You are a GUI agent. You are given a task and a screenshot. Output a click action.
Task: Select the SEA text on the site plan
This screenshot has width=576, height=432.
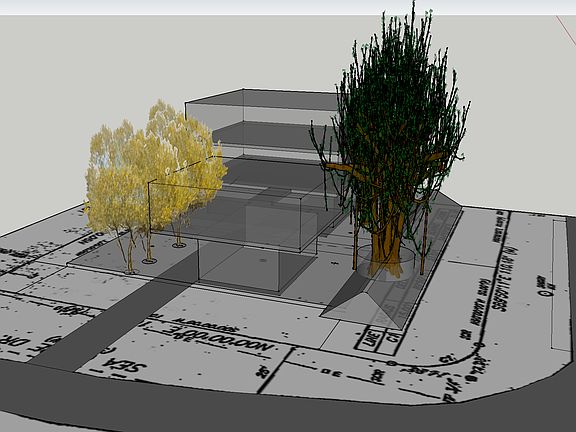pyautogui.click(x=123, y=364)
